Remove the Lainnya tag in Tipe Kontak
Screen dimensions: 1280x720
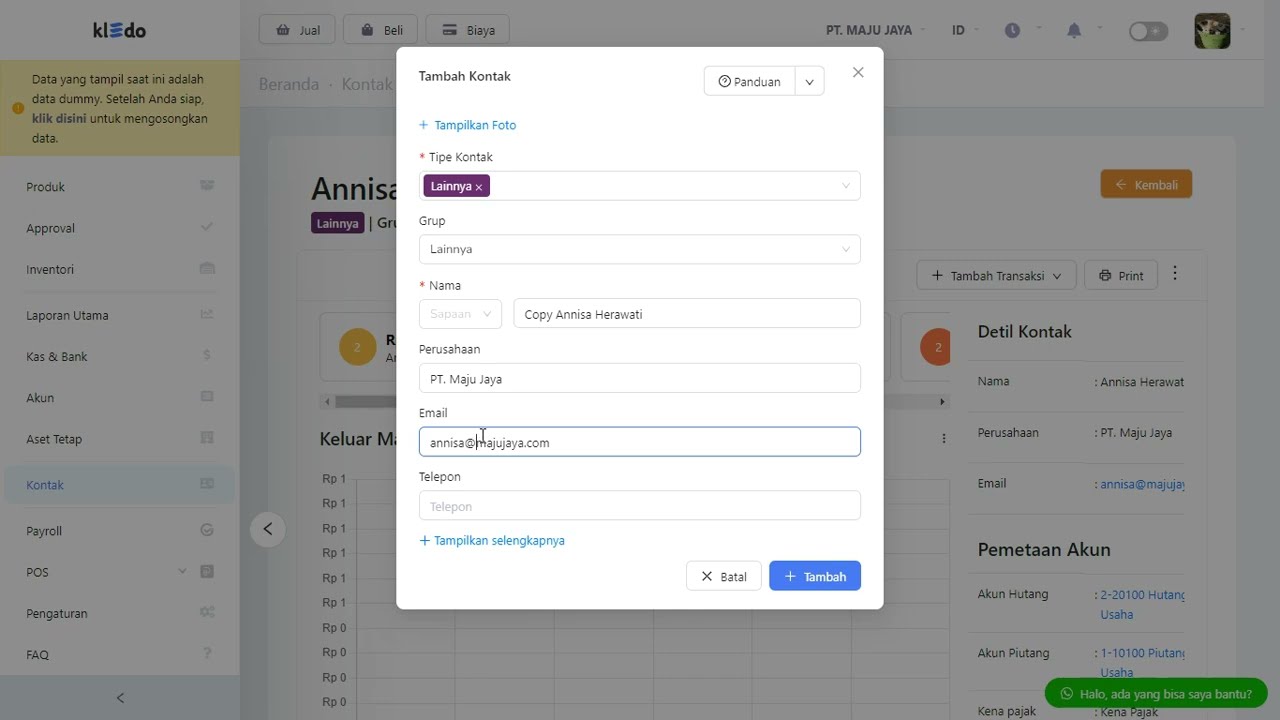(x=479, y=187)
